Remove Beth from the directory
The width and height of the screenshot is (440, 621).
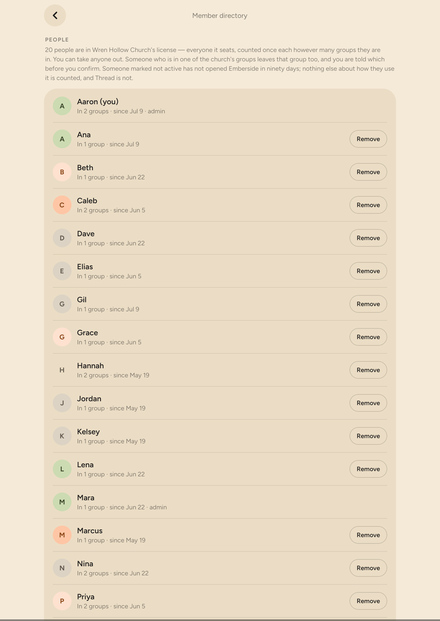coord(368,172)
